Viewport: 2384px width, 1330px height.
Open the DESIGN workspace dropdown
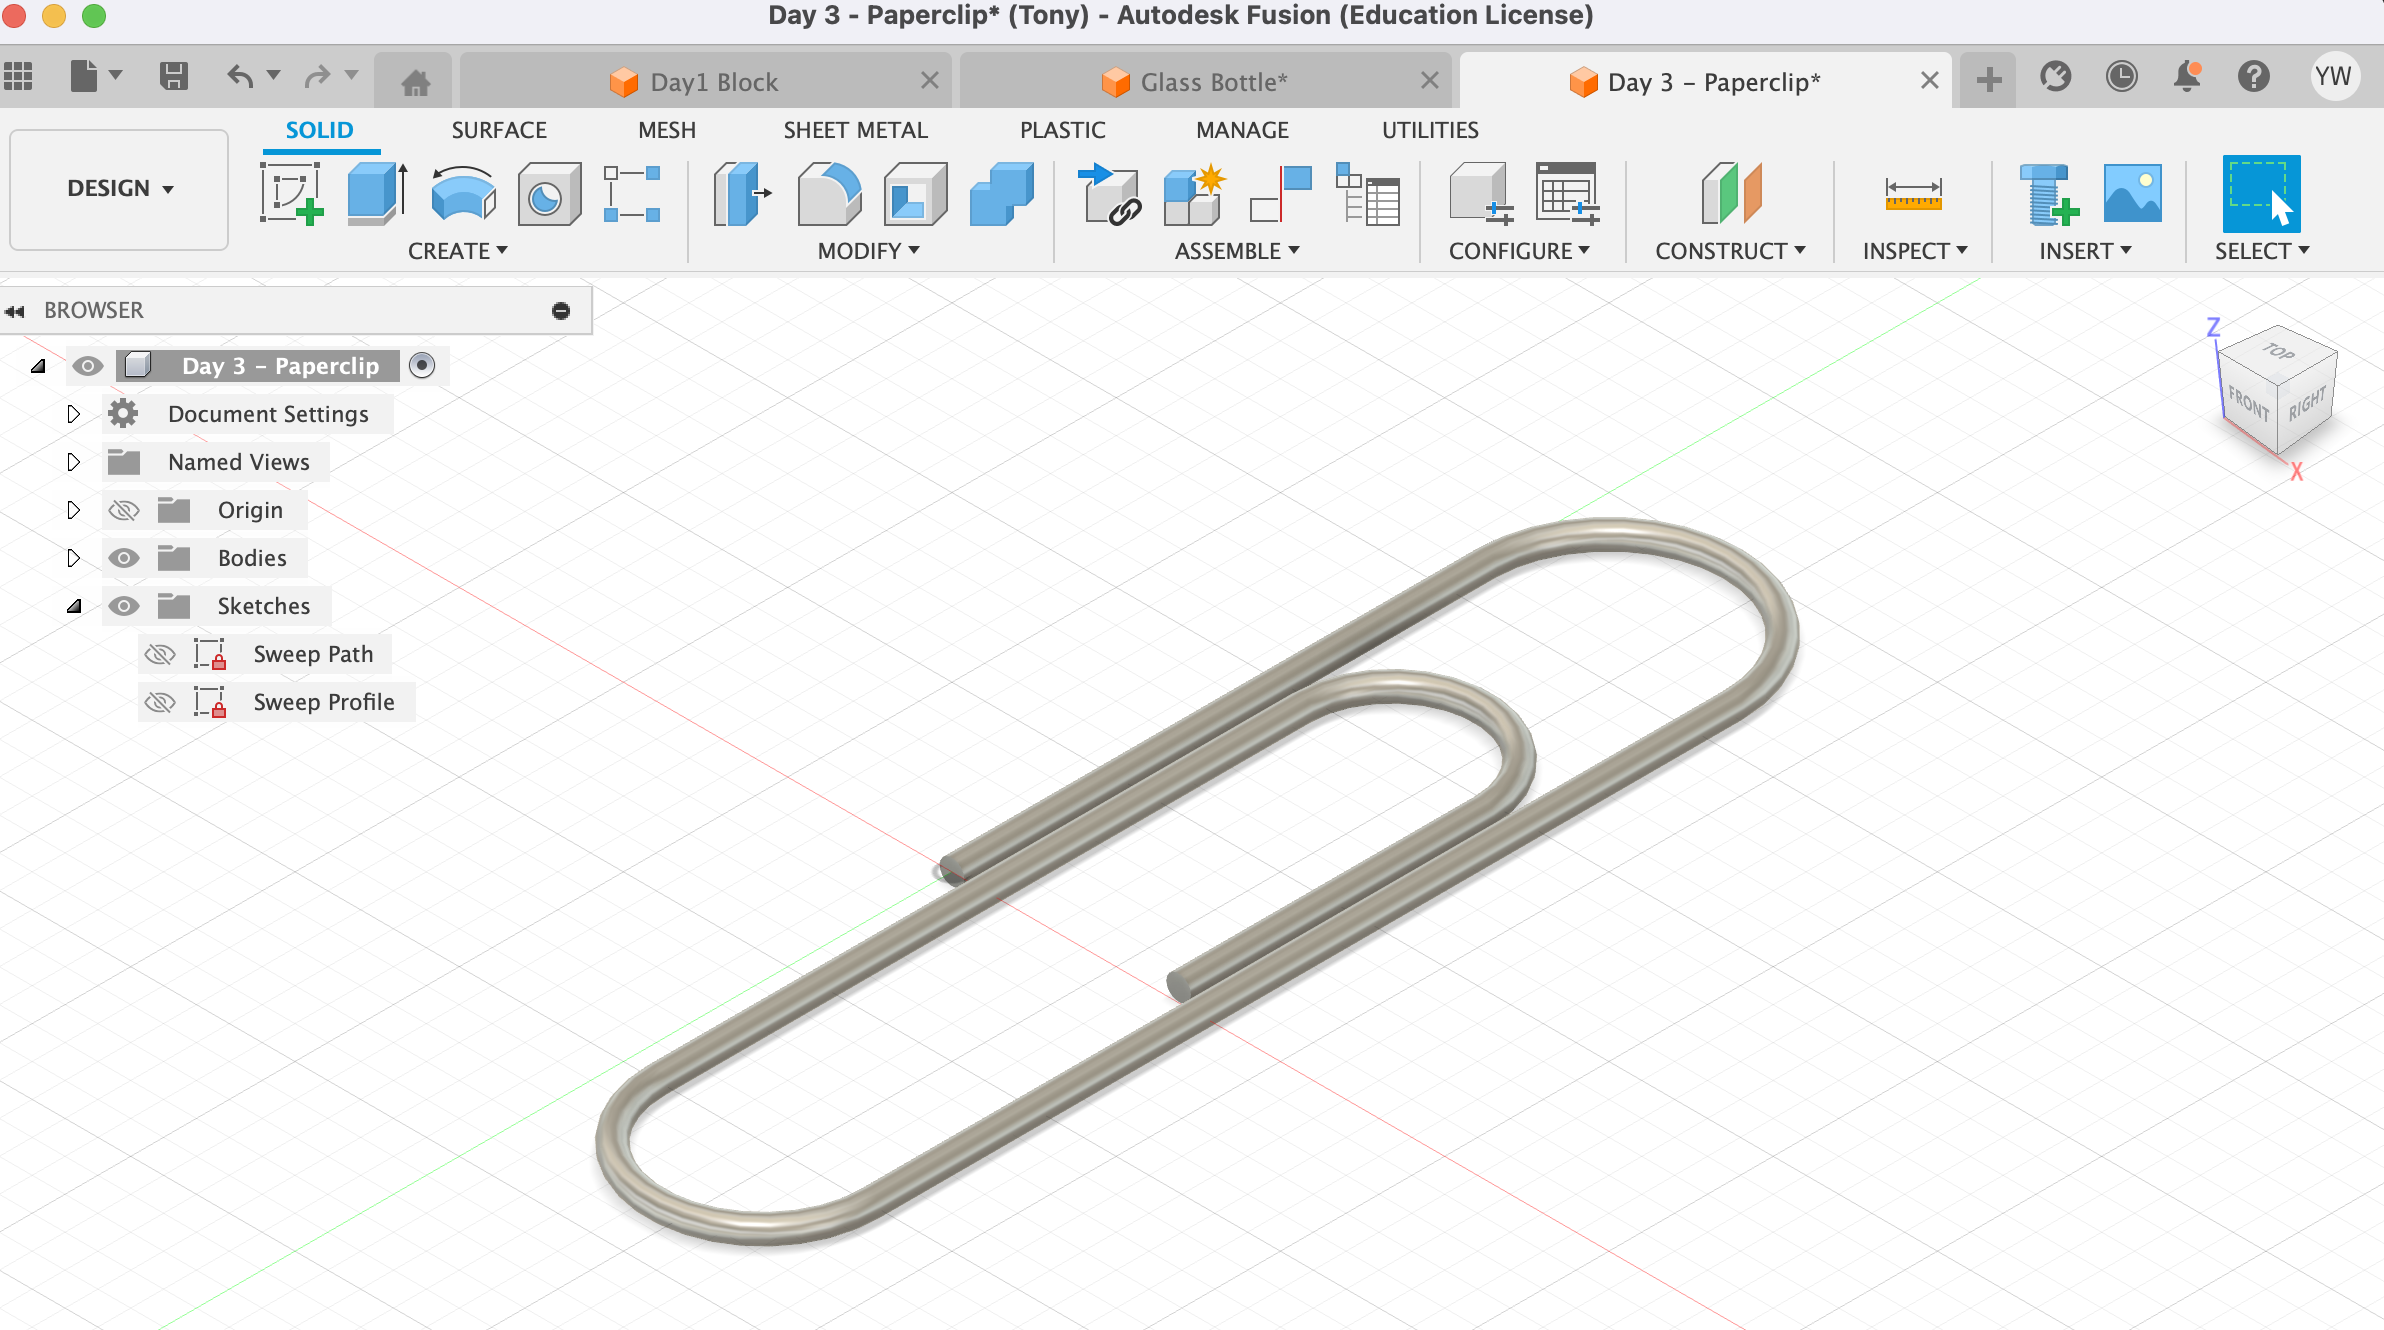click(119, 189)
